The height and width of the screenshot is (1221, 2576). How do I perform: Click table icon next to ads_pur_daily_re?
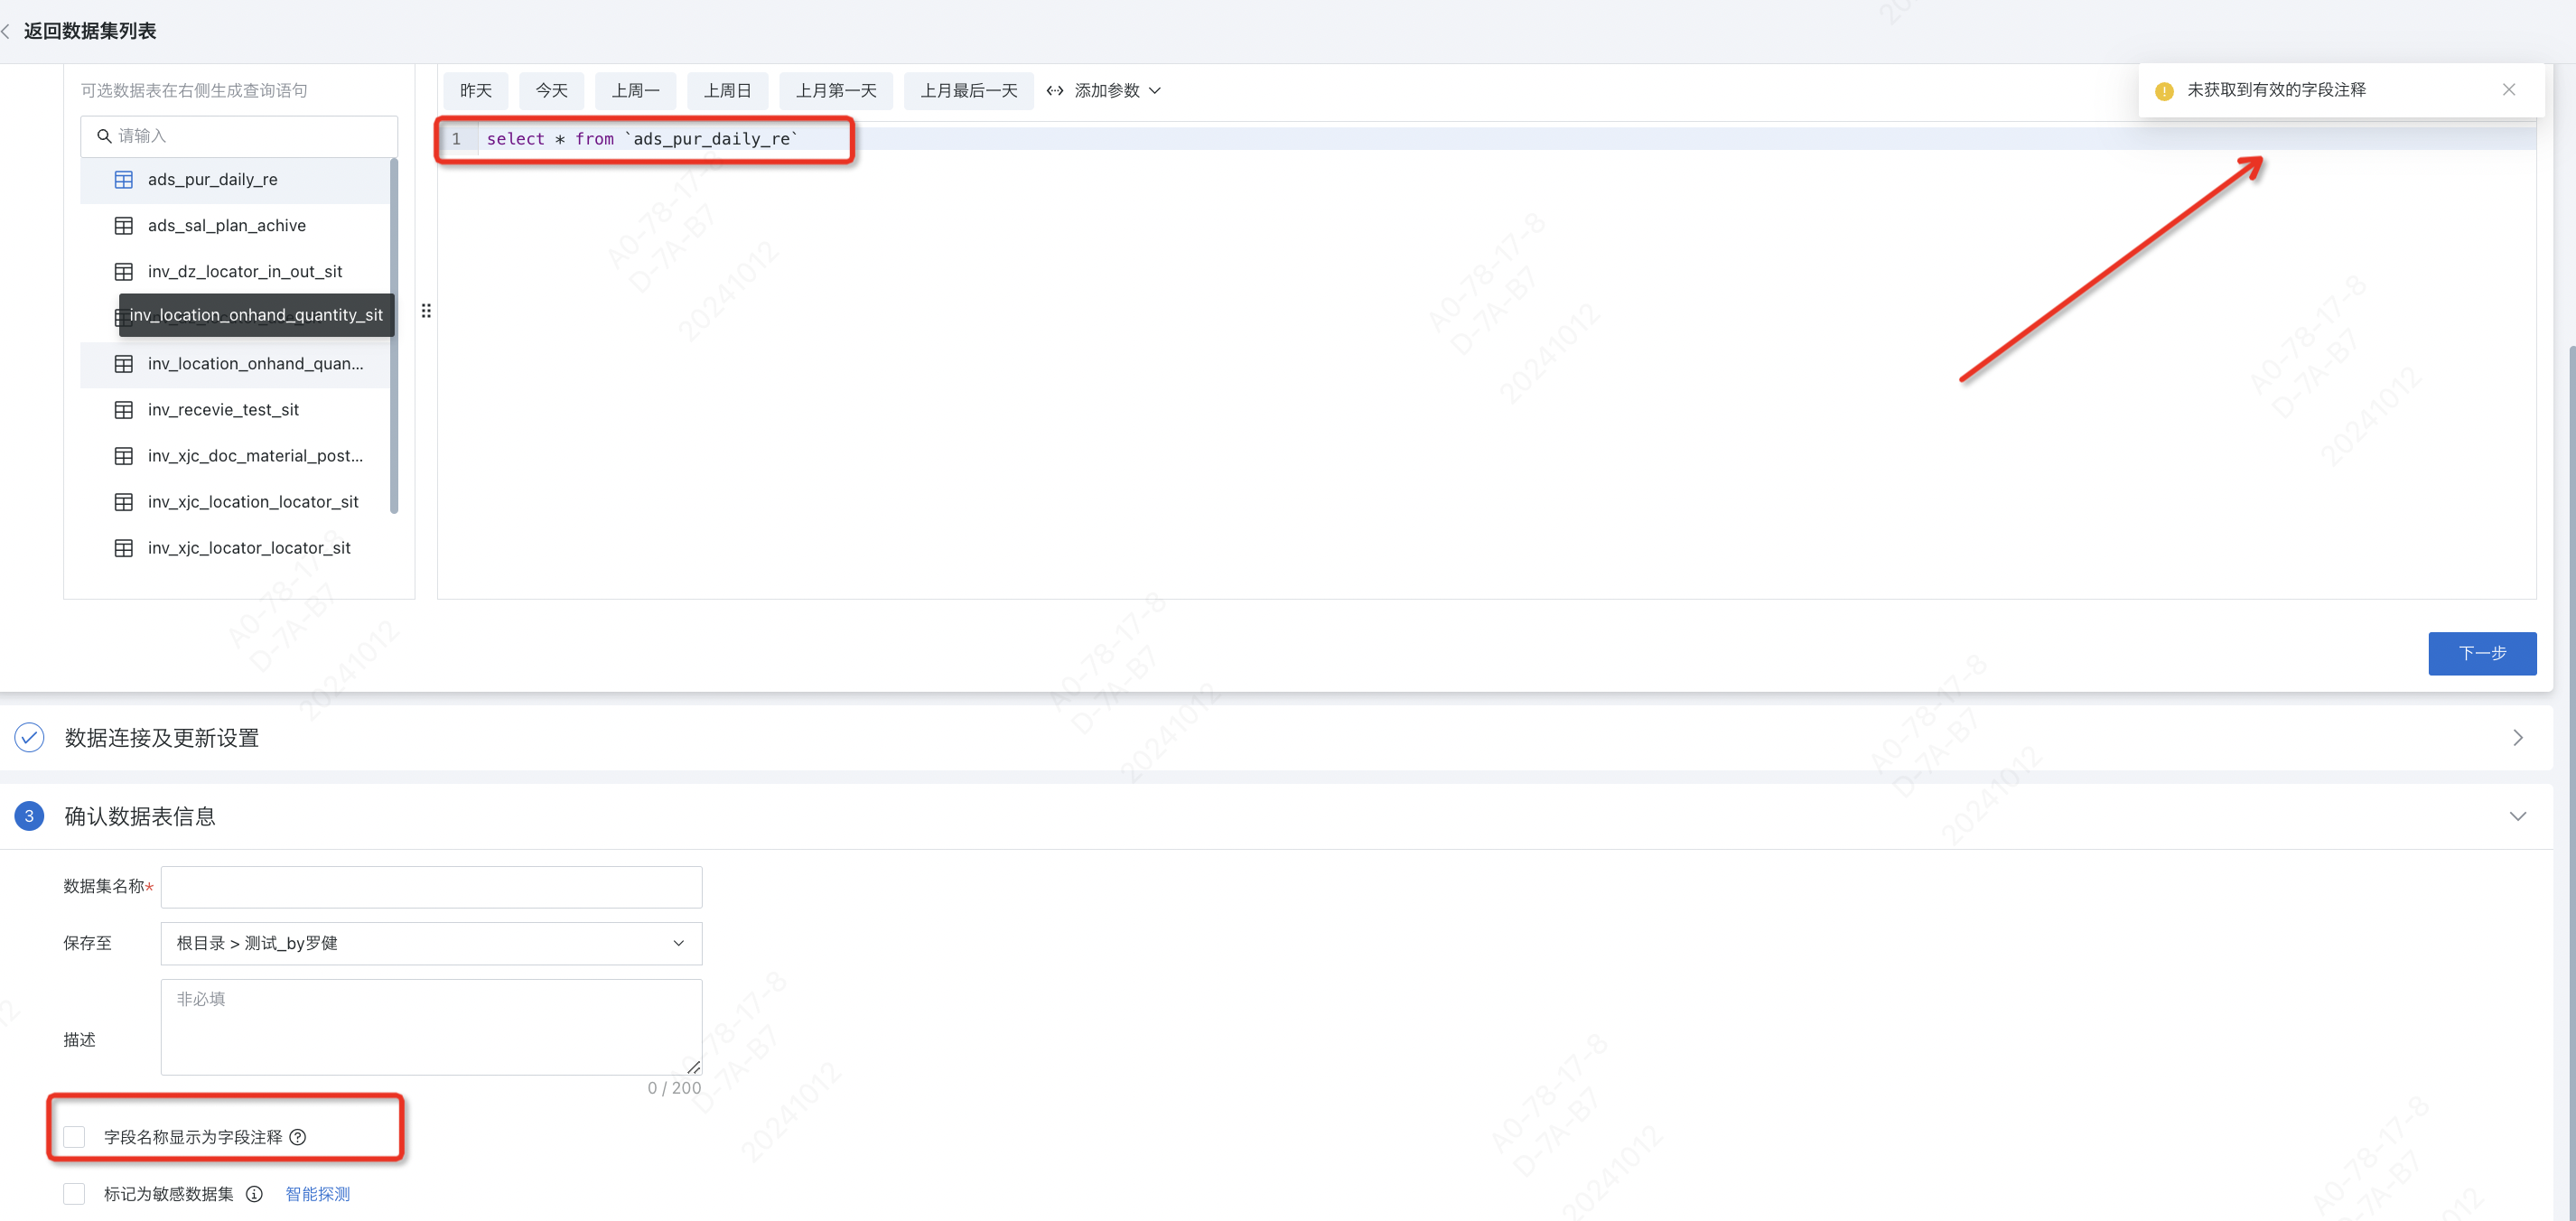(124, 180)
